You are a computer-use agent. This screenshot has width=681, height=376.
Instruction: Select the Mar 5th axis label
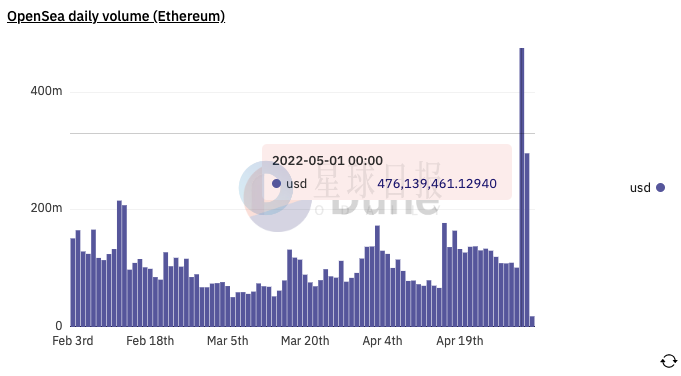point(228,341)
